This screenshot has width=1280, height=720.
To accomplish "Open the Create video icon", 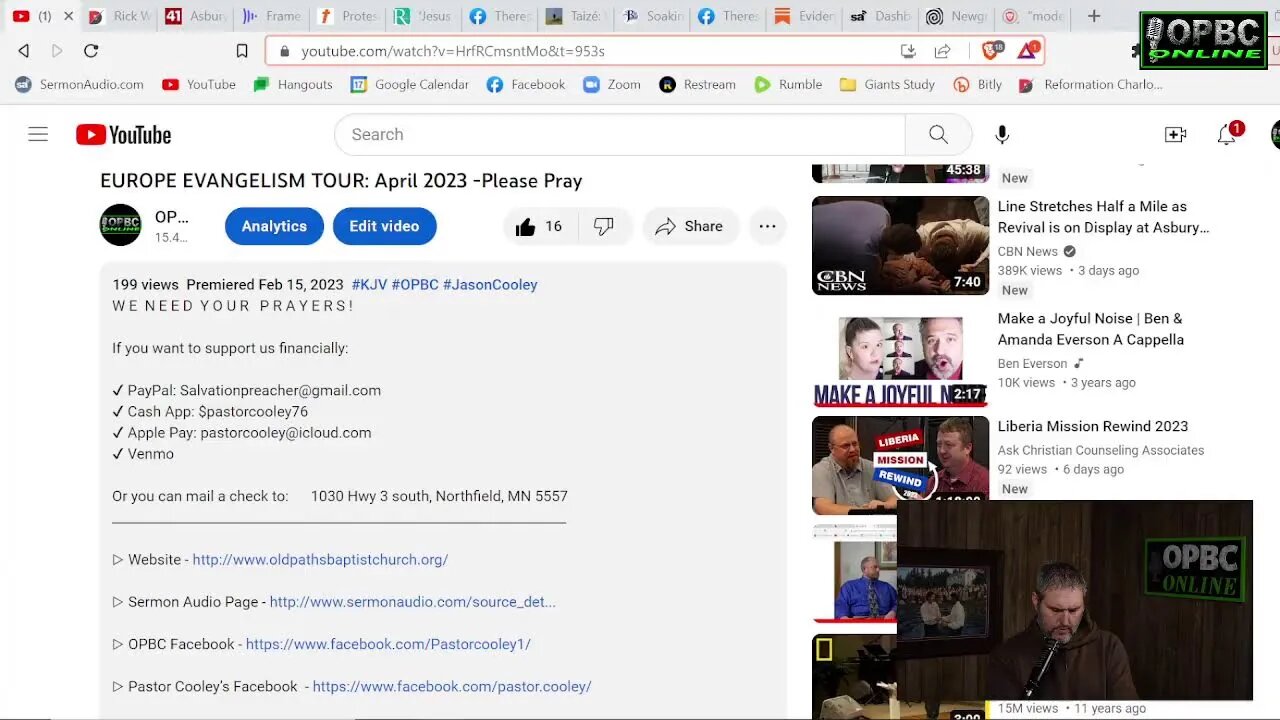I will point(1176,134).
